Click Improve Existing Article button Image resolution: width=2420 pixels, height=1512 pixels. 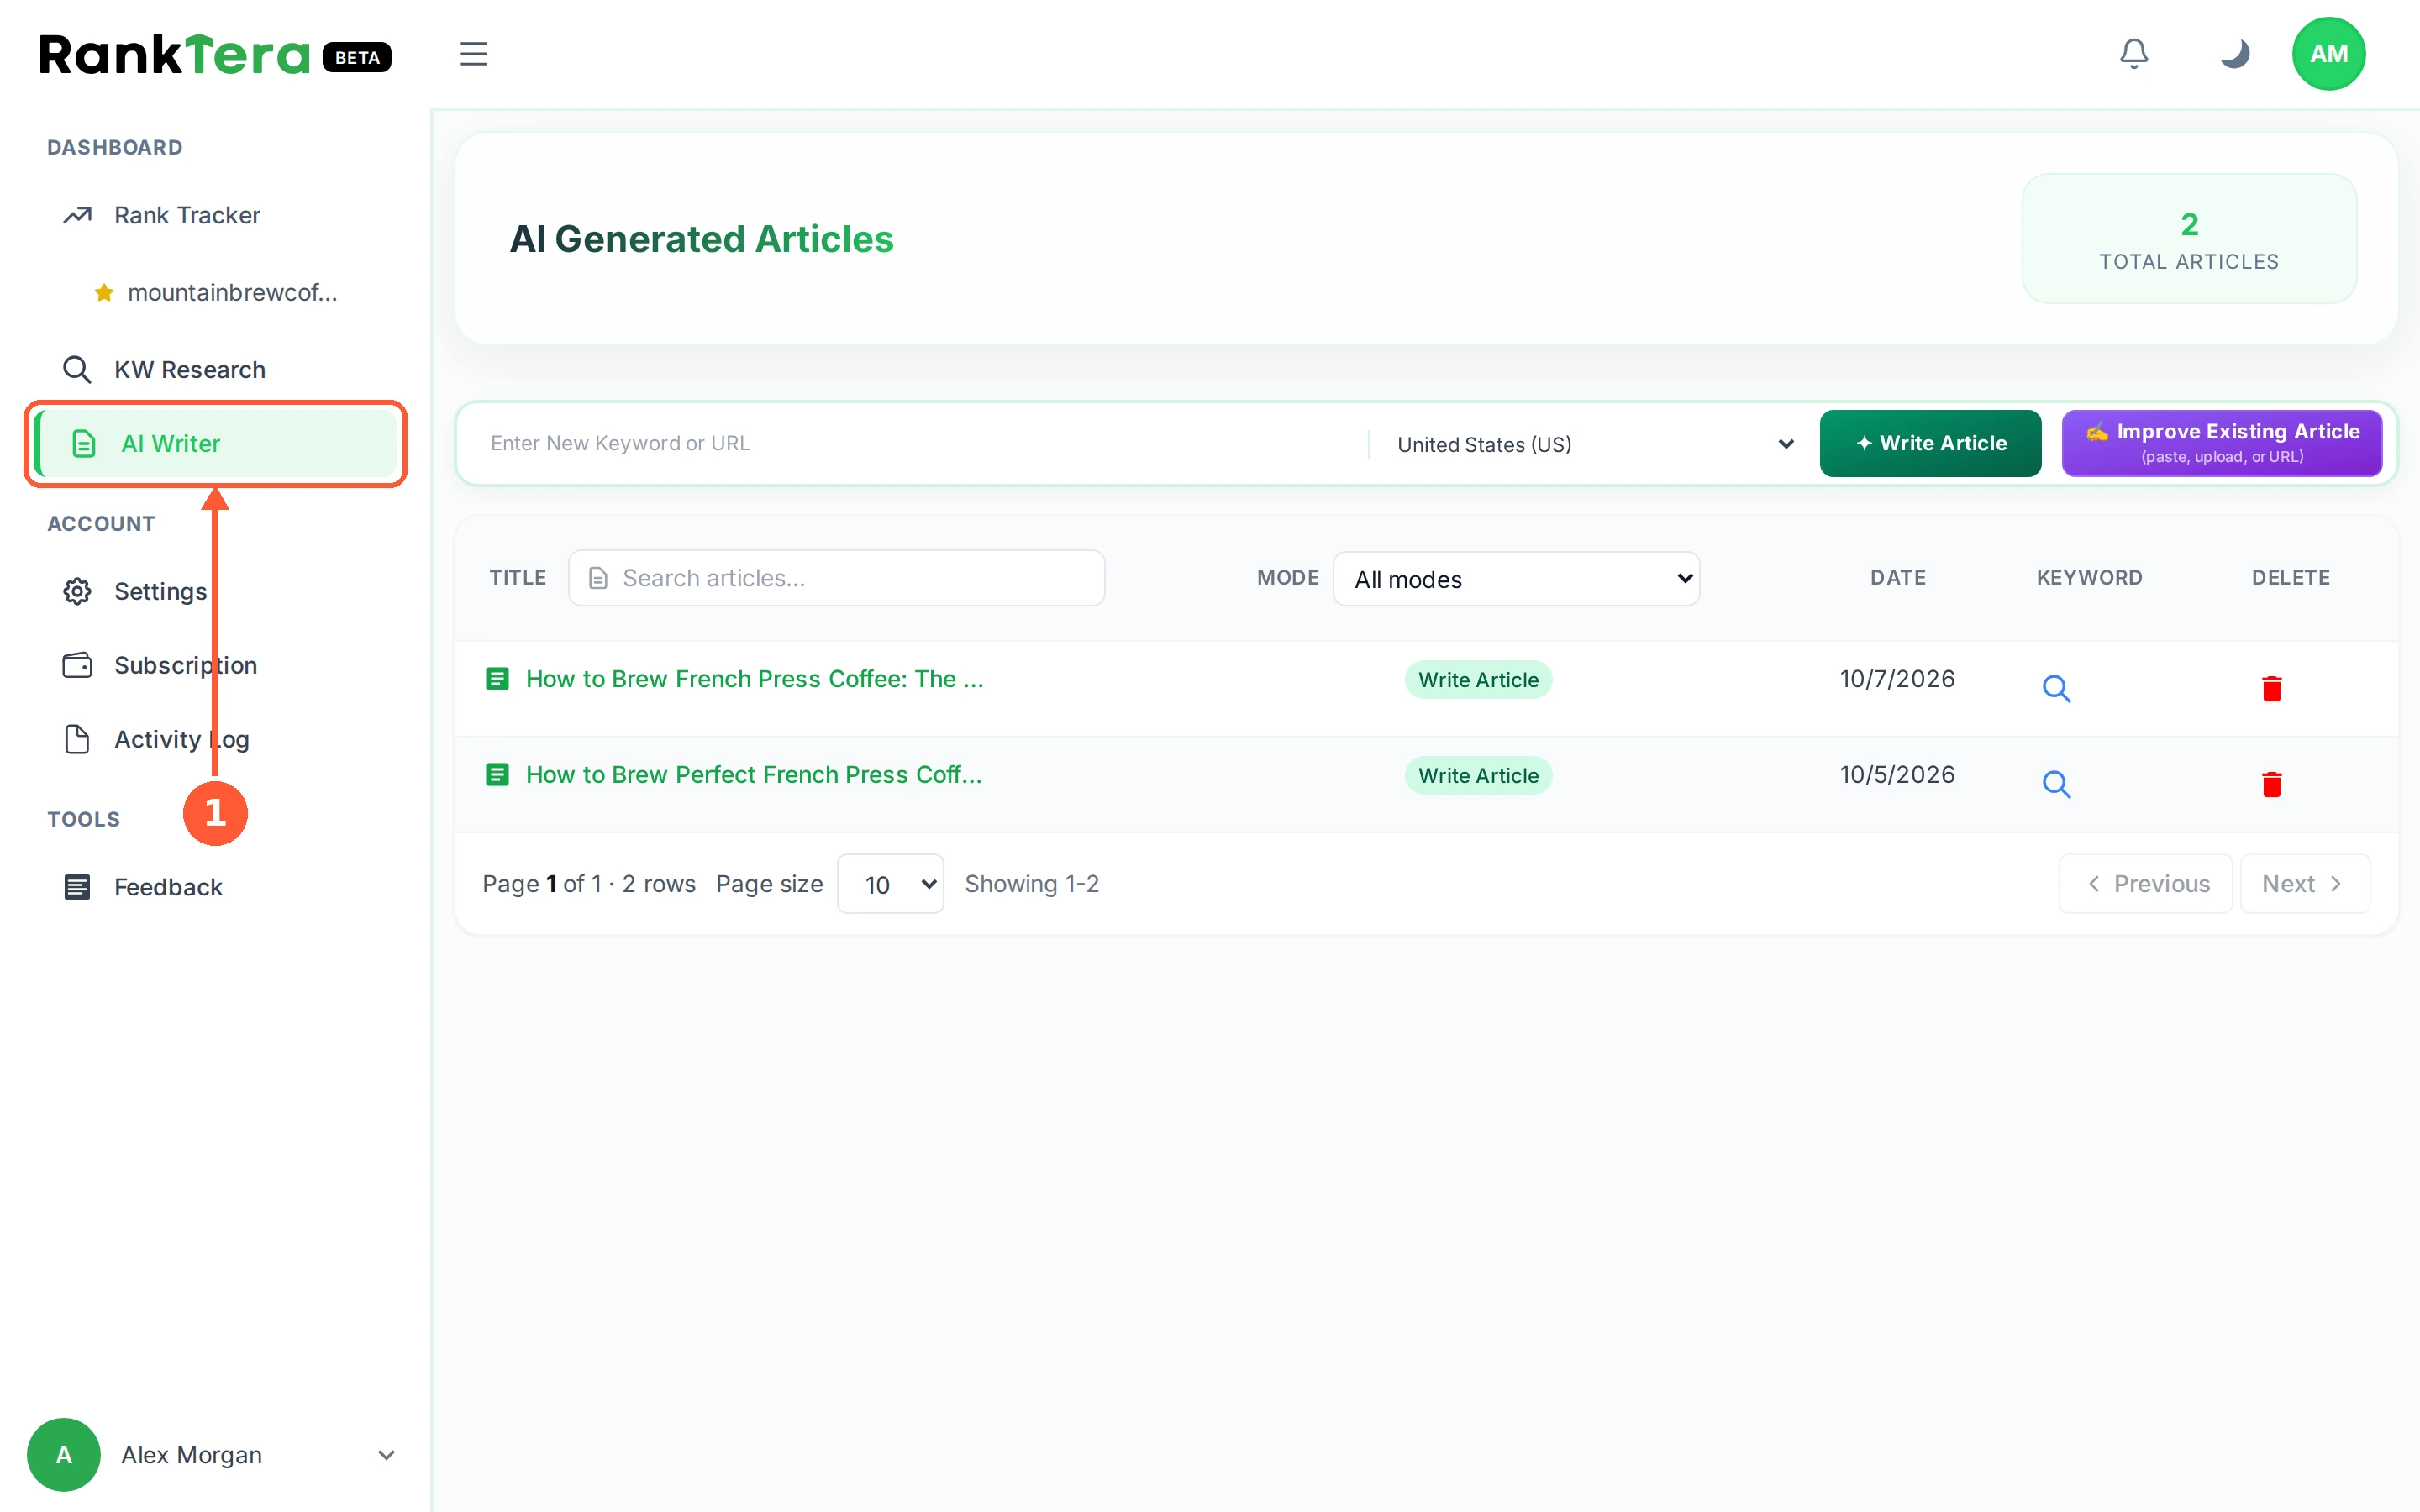2222,443
